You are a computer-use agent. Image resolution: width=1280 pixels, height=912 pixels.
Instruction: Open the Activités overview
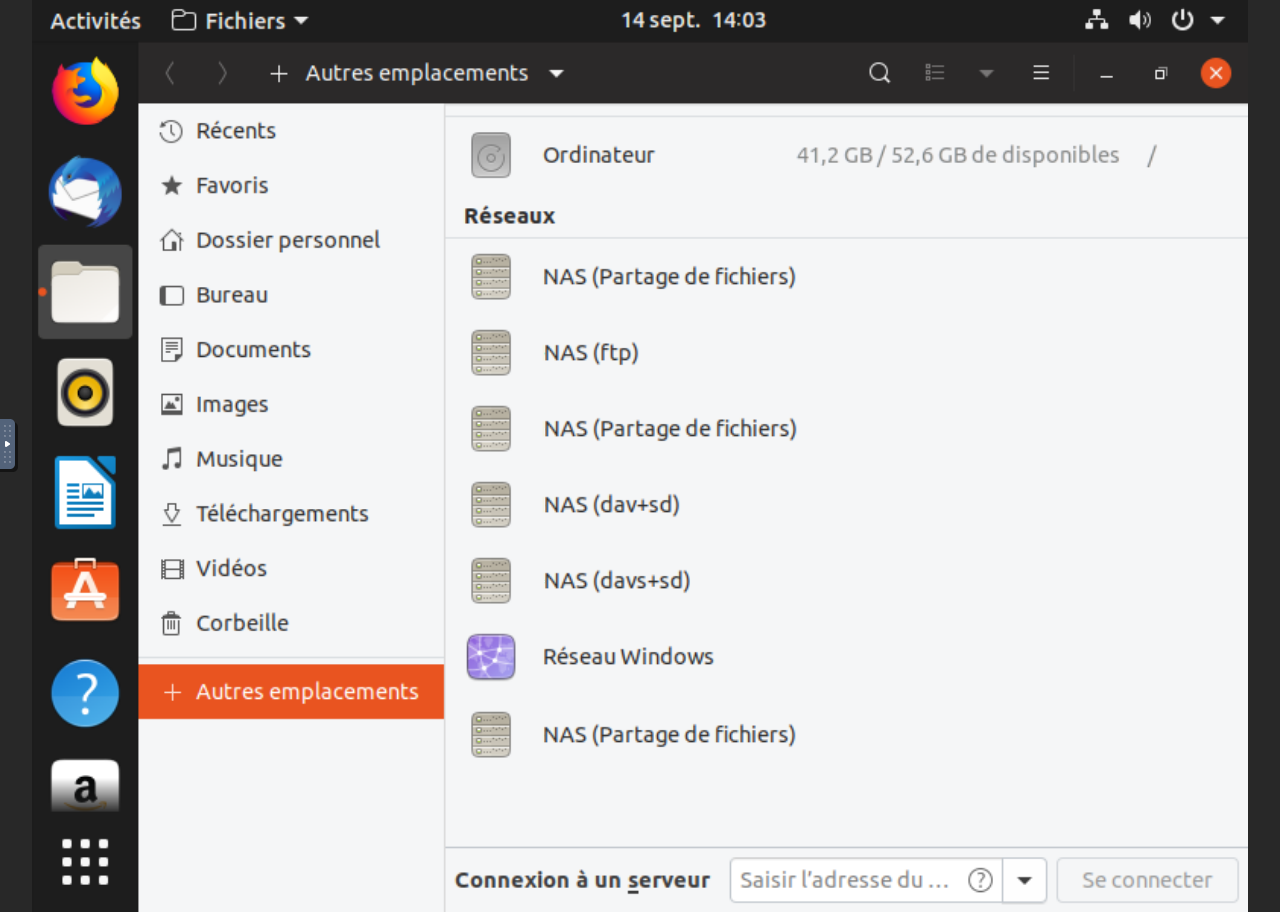[95, 21]
